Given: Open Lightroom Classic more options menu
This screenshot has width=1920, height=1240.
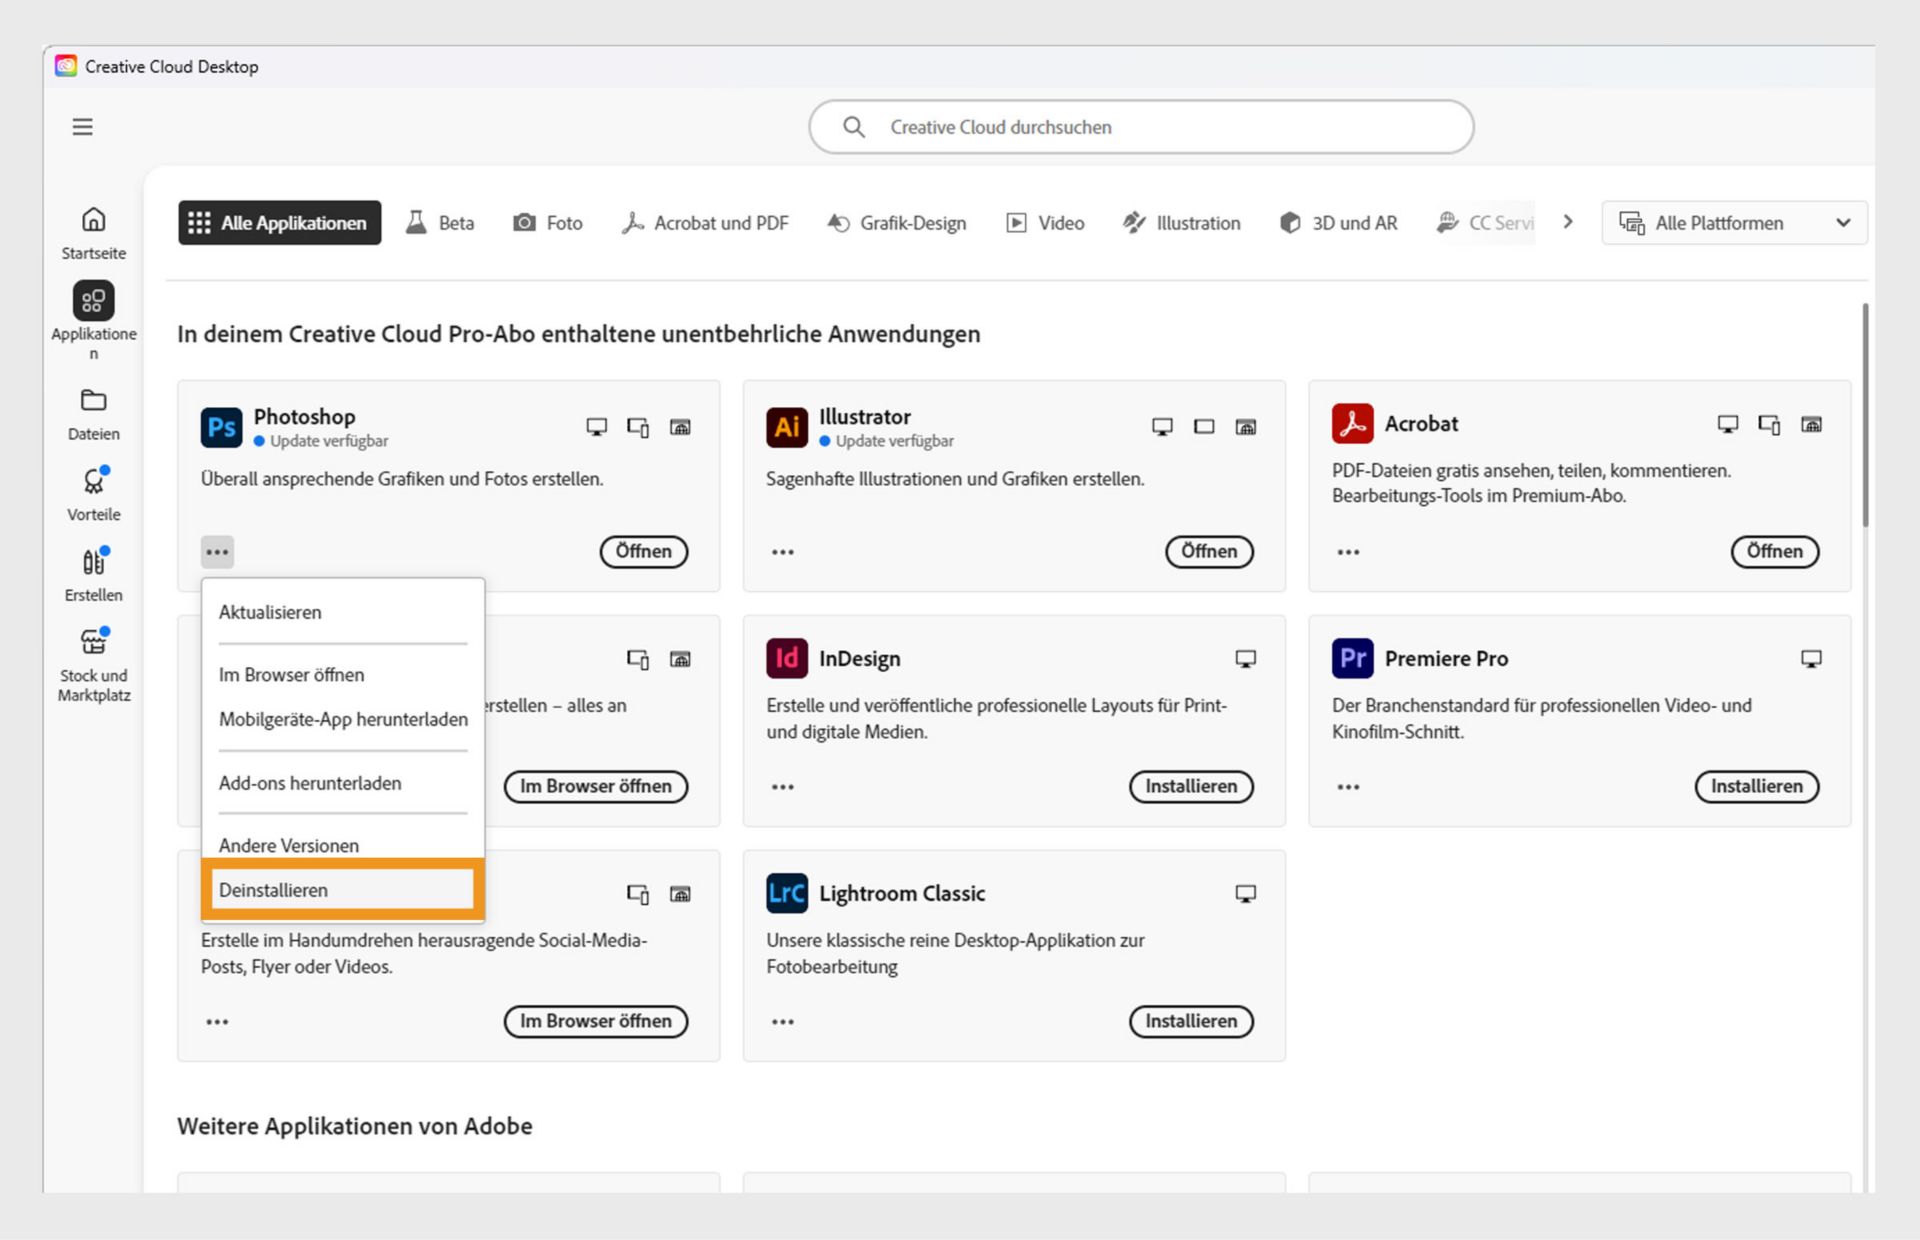Looking at the screenshot, I should pos(782,1021).
